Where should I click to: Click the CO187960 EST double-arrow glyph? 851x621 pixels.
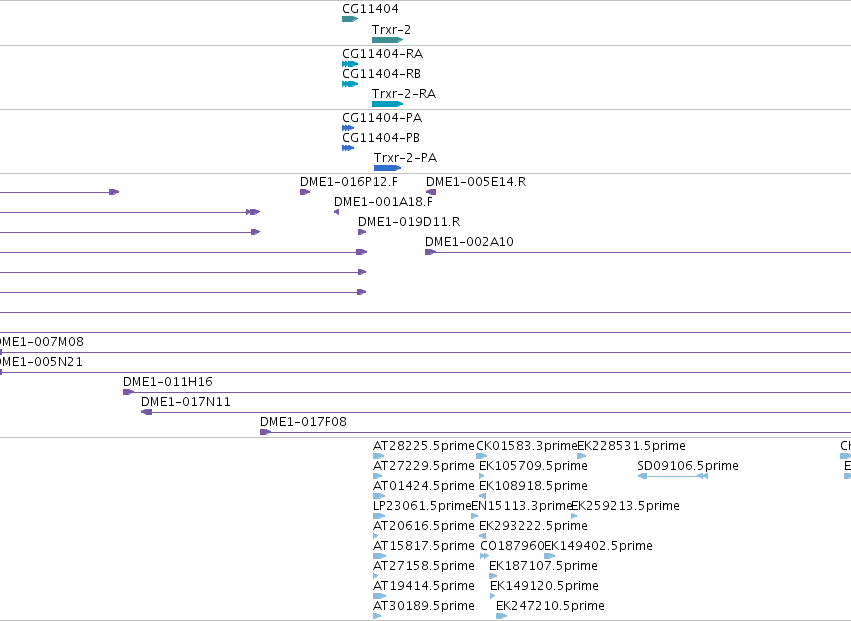485,556
